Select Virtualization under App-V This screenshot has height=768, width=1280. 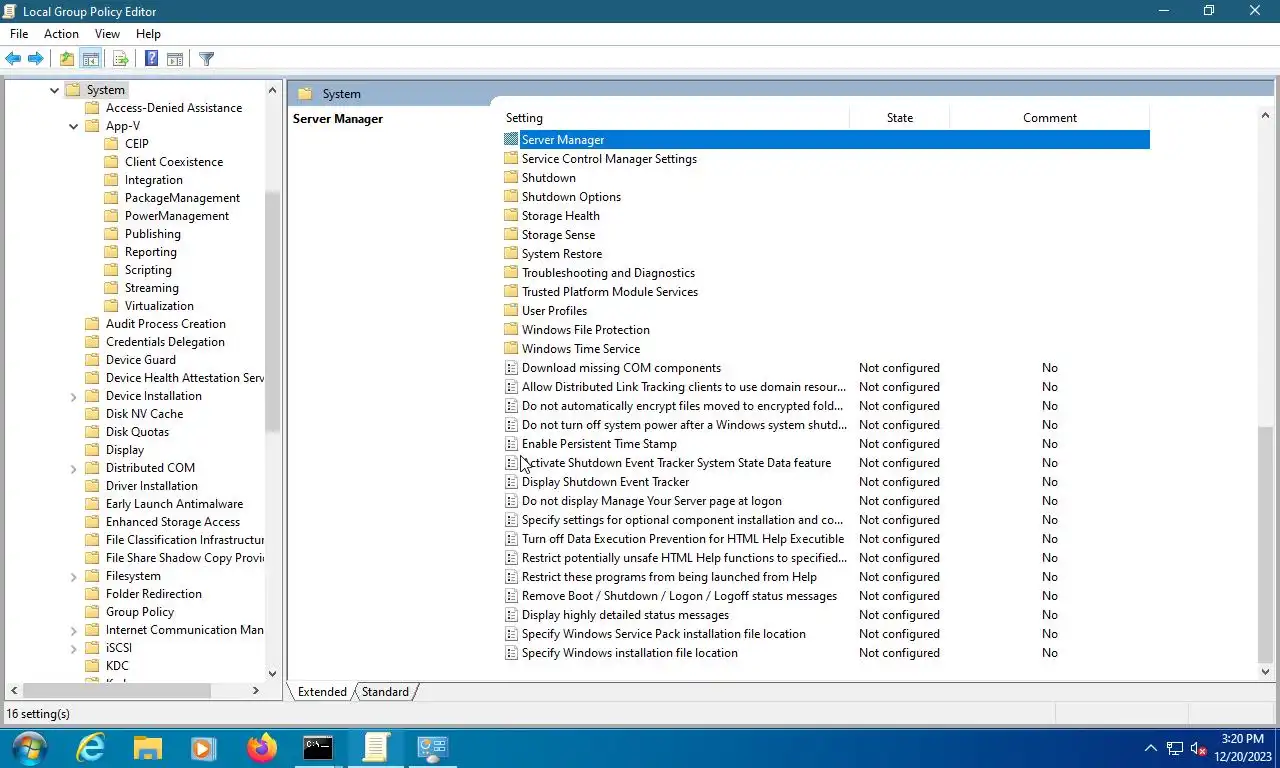tap(159, 306)
